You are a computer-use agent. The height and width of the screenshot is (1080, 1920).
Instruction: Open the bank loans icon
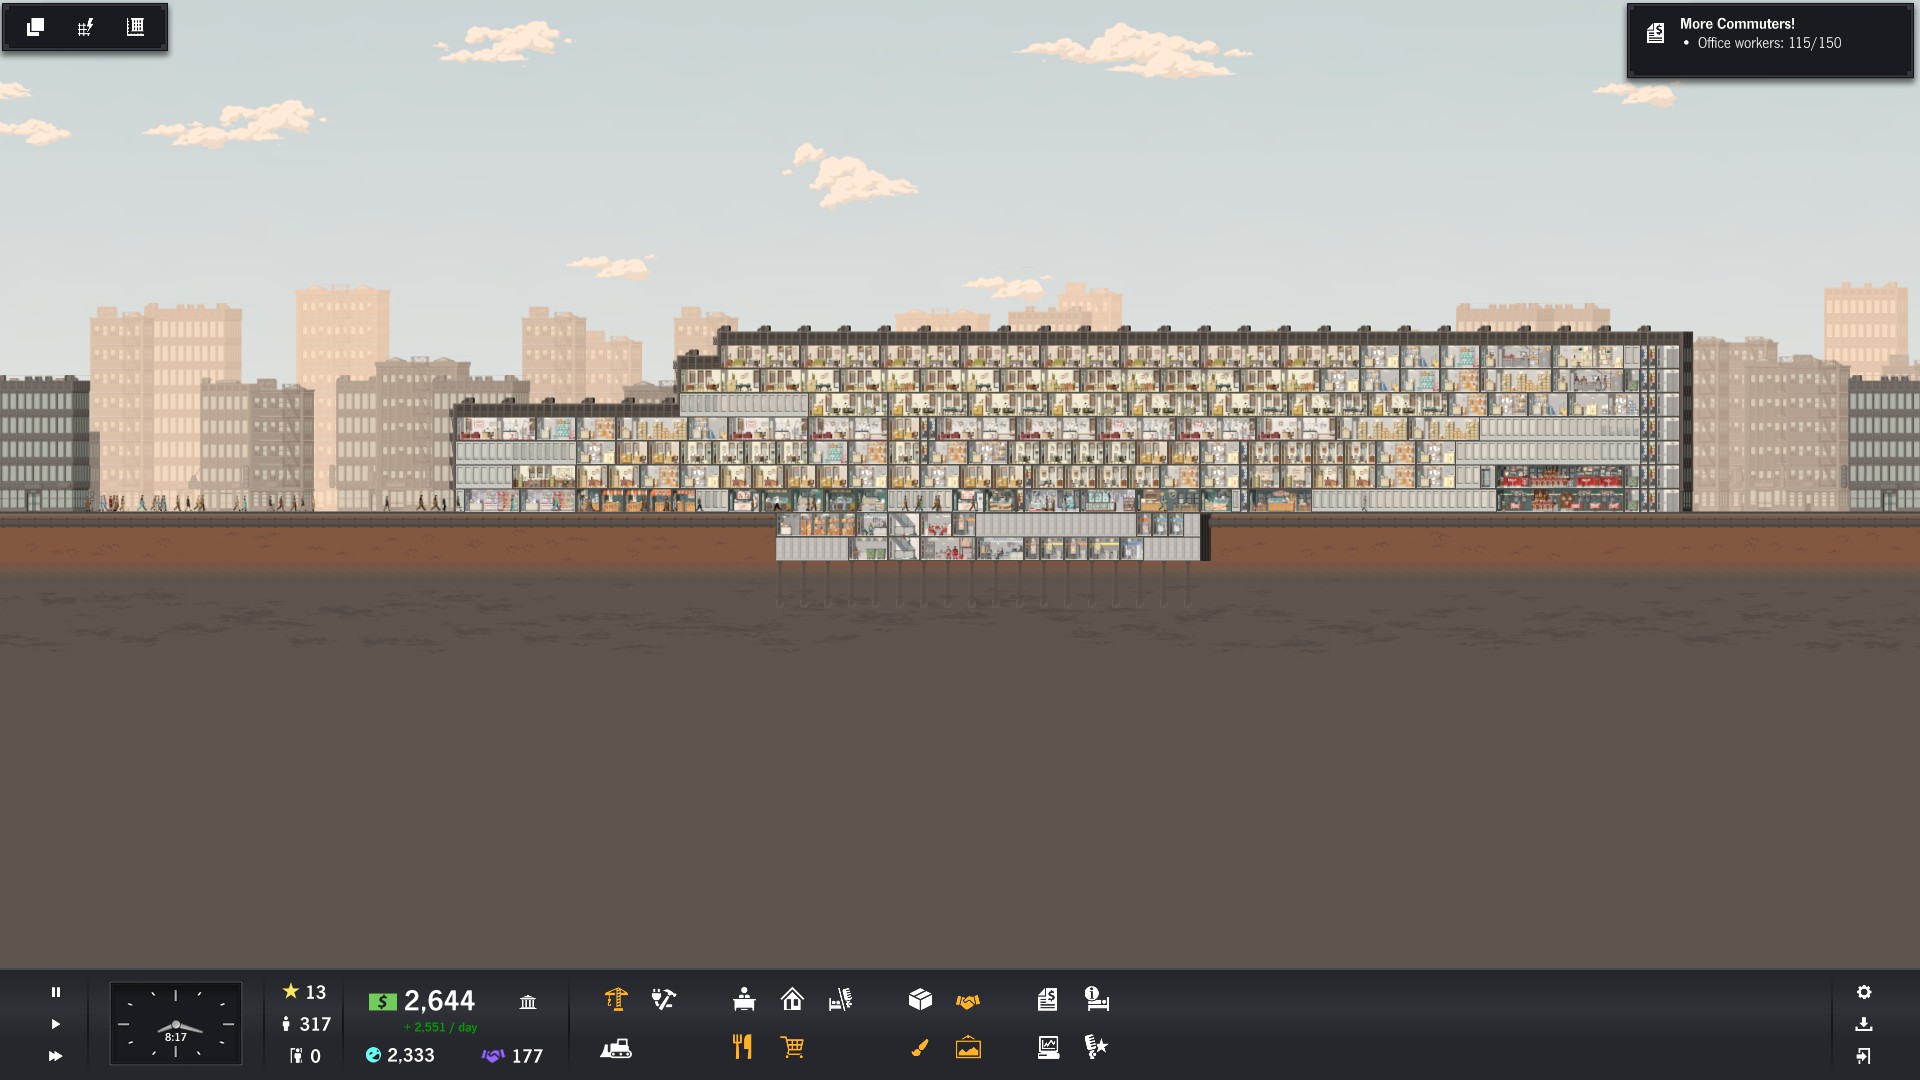[528, 1001]
